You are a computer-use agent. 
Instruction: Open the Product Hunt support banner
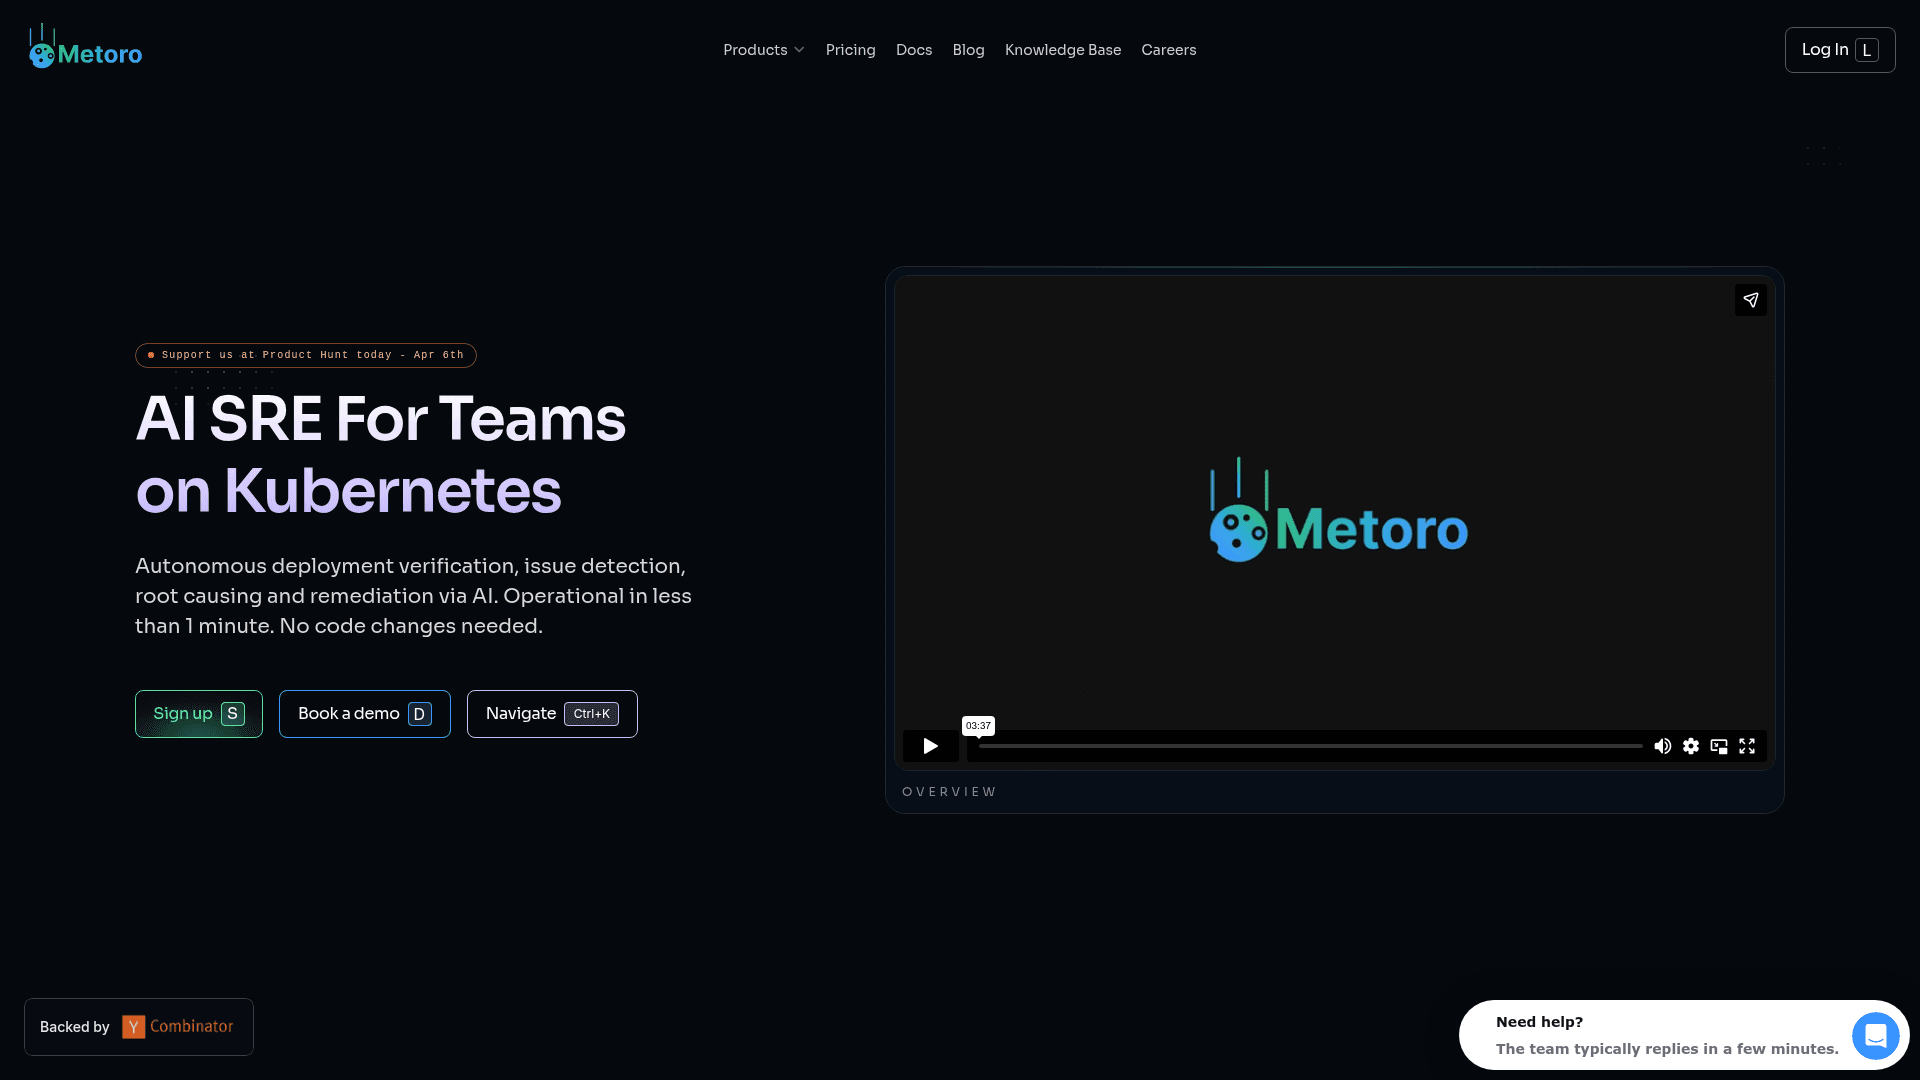pyautogui.click(x=305, y=355)
